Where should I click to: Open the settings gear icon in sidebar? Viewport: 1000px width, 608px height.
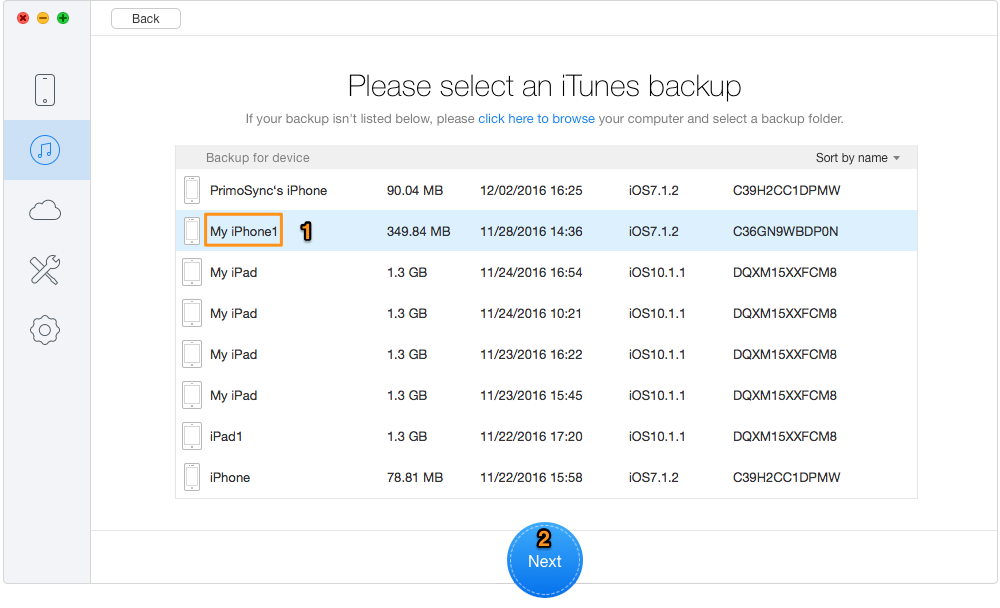(x=45, y=330)
